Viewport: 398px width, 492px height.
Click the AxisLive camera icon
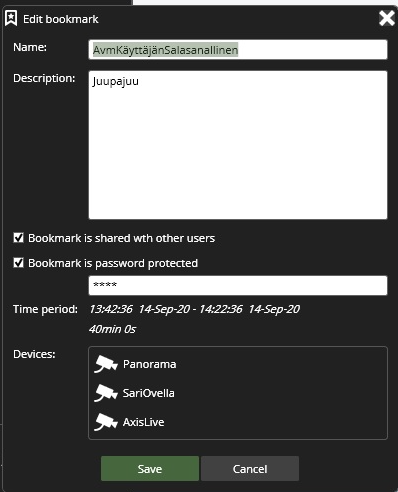point(106,422)
